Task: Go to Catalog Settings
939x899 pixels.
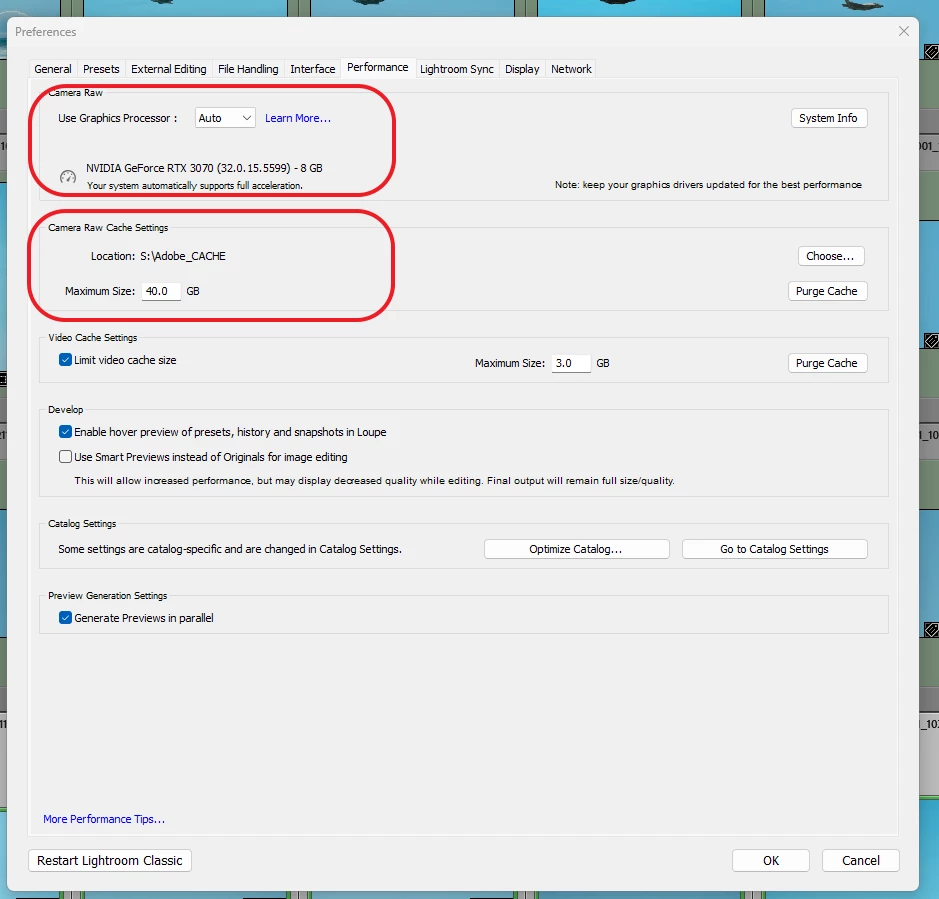Action: coord(774,549)
